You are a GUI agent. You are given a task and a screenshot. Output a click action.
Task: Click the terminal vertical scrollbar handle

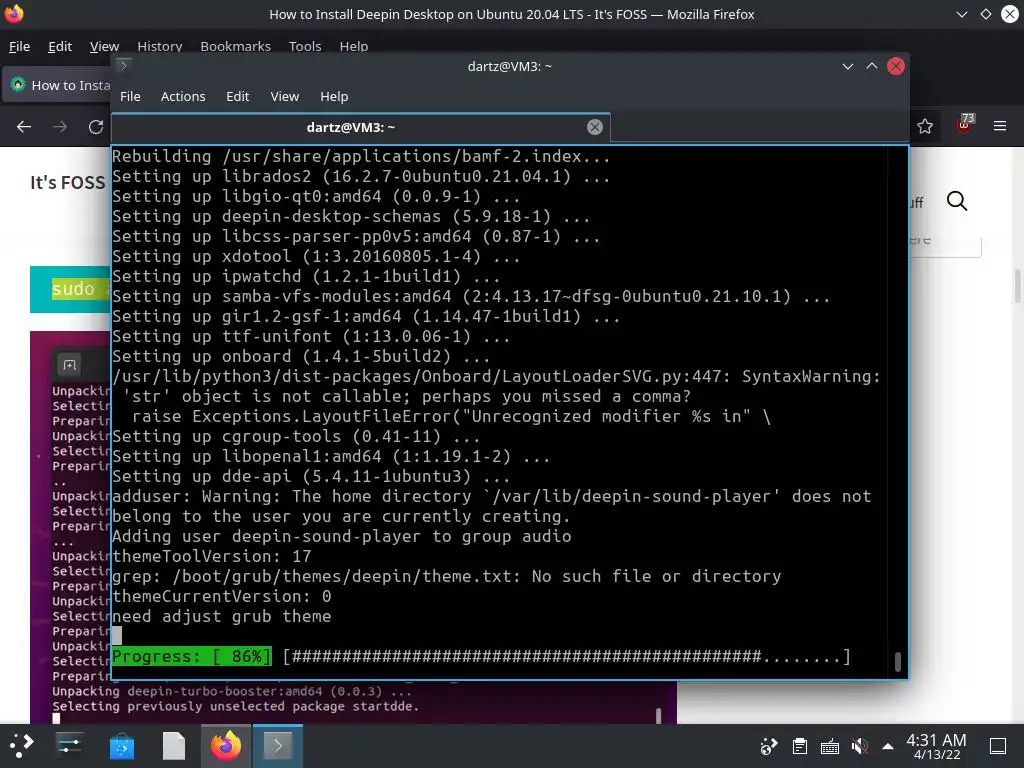pos(898,662)
